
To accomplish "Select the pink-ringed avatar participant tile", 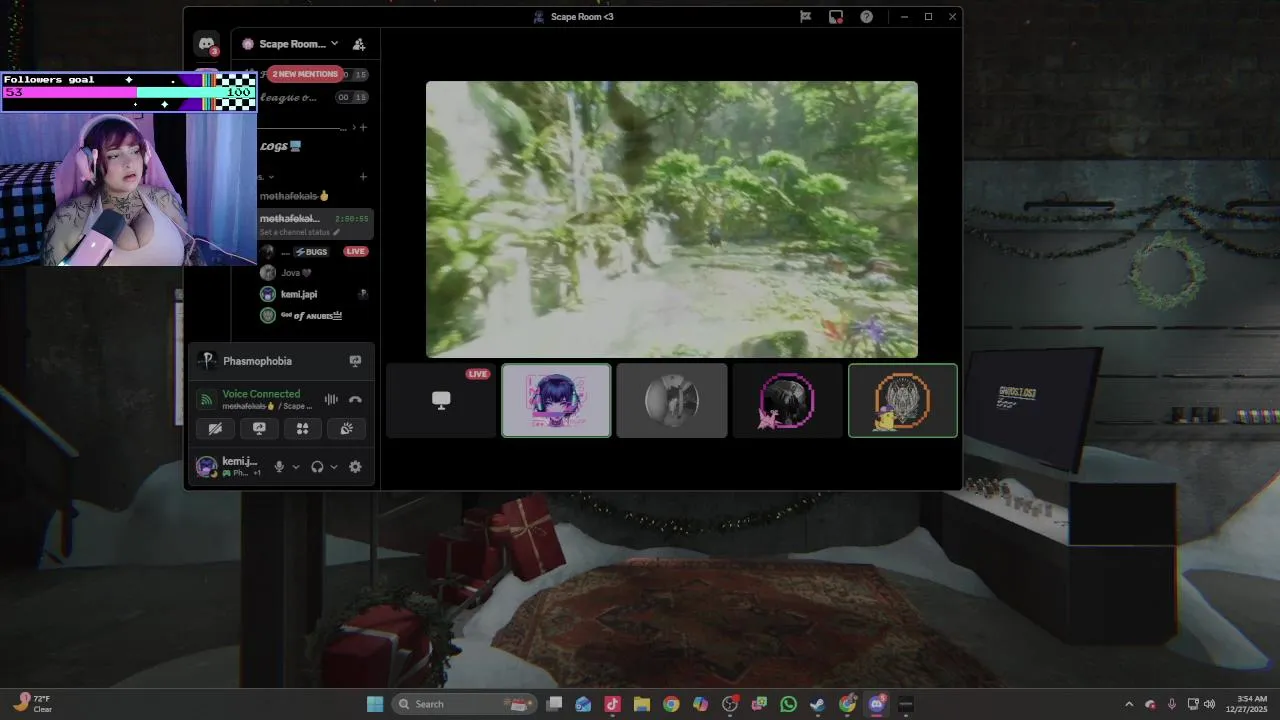I will [x=787, y=400].
